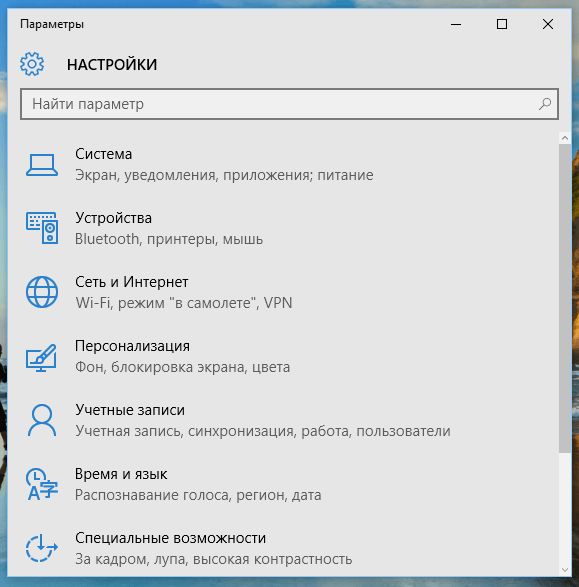This screenshot has height=587, width=579.
Task: Select the Учетные записи title
Action: (x=130, y=410)
